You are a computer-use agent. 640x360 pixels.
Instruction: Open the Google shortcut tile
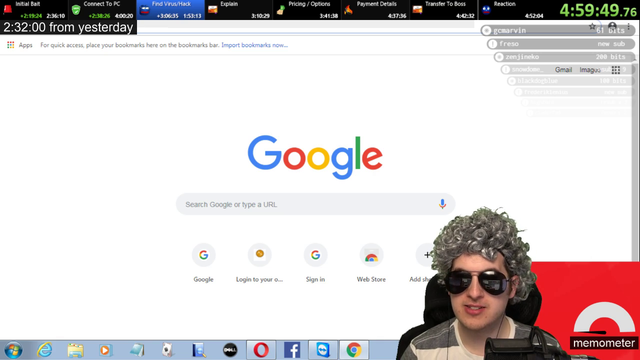point(203,262)
